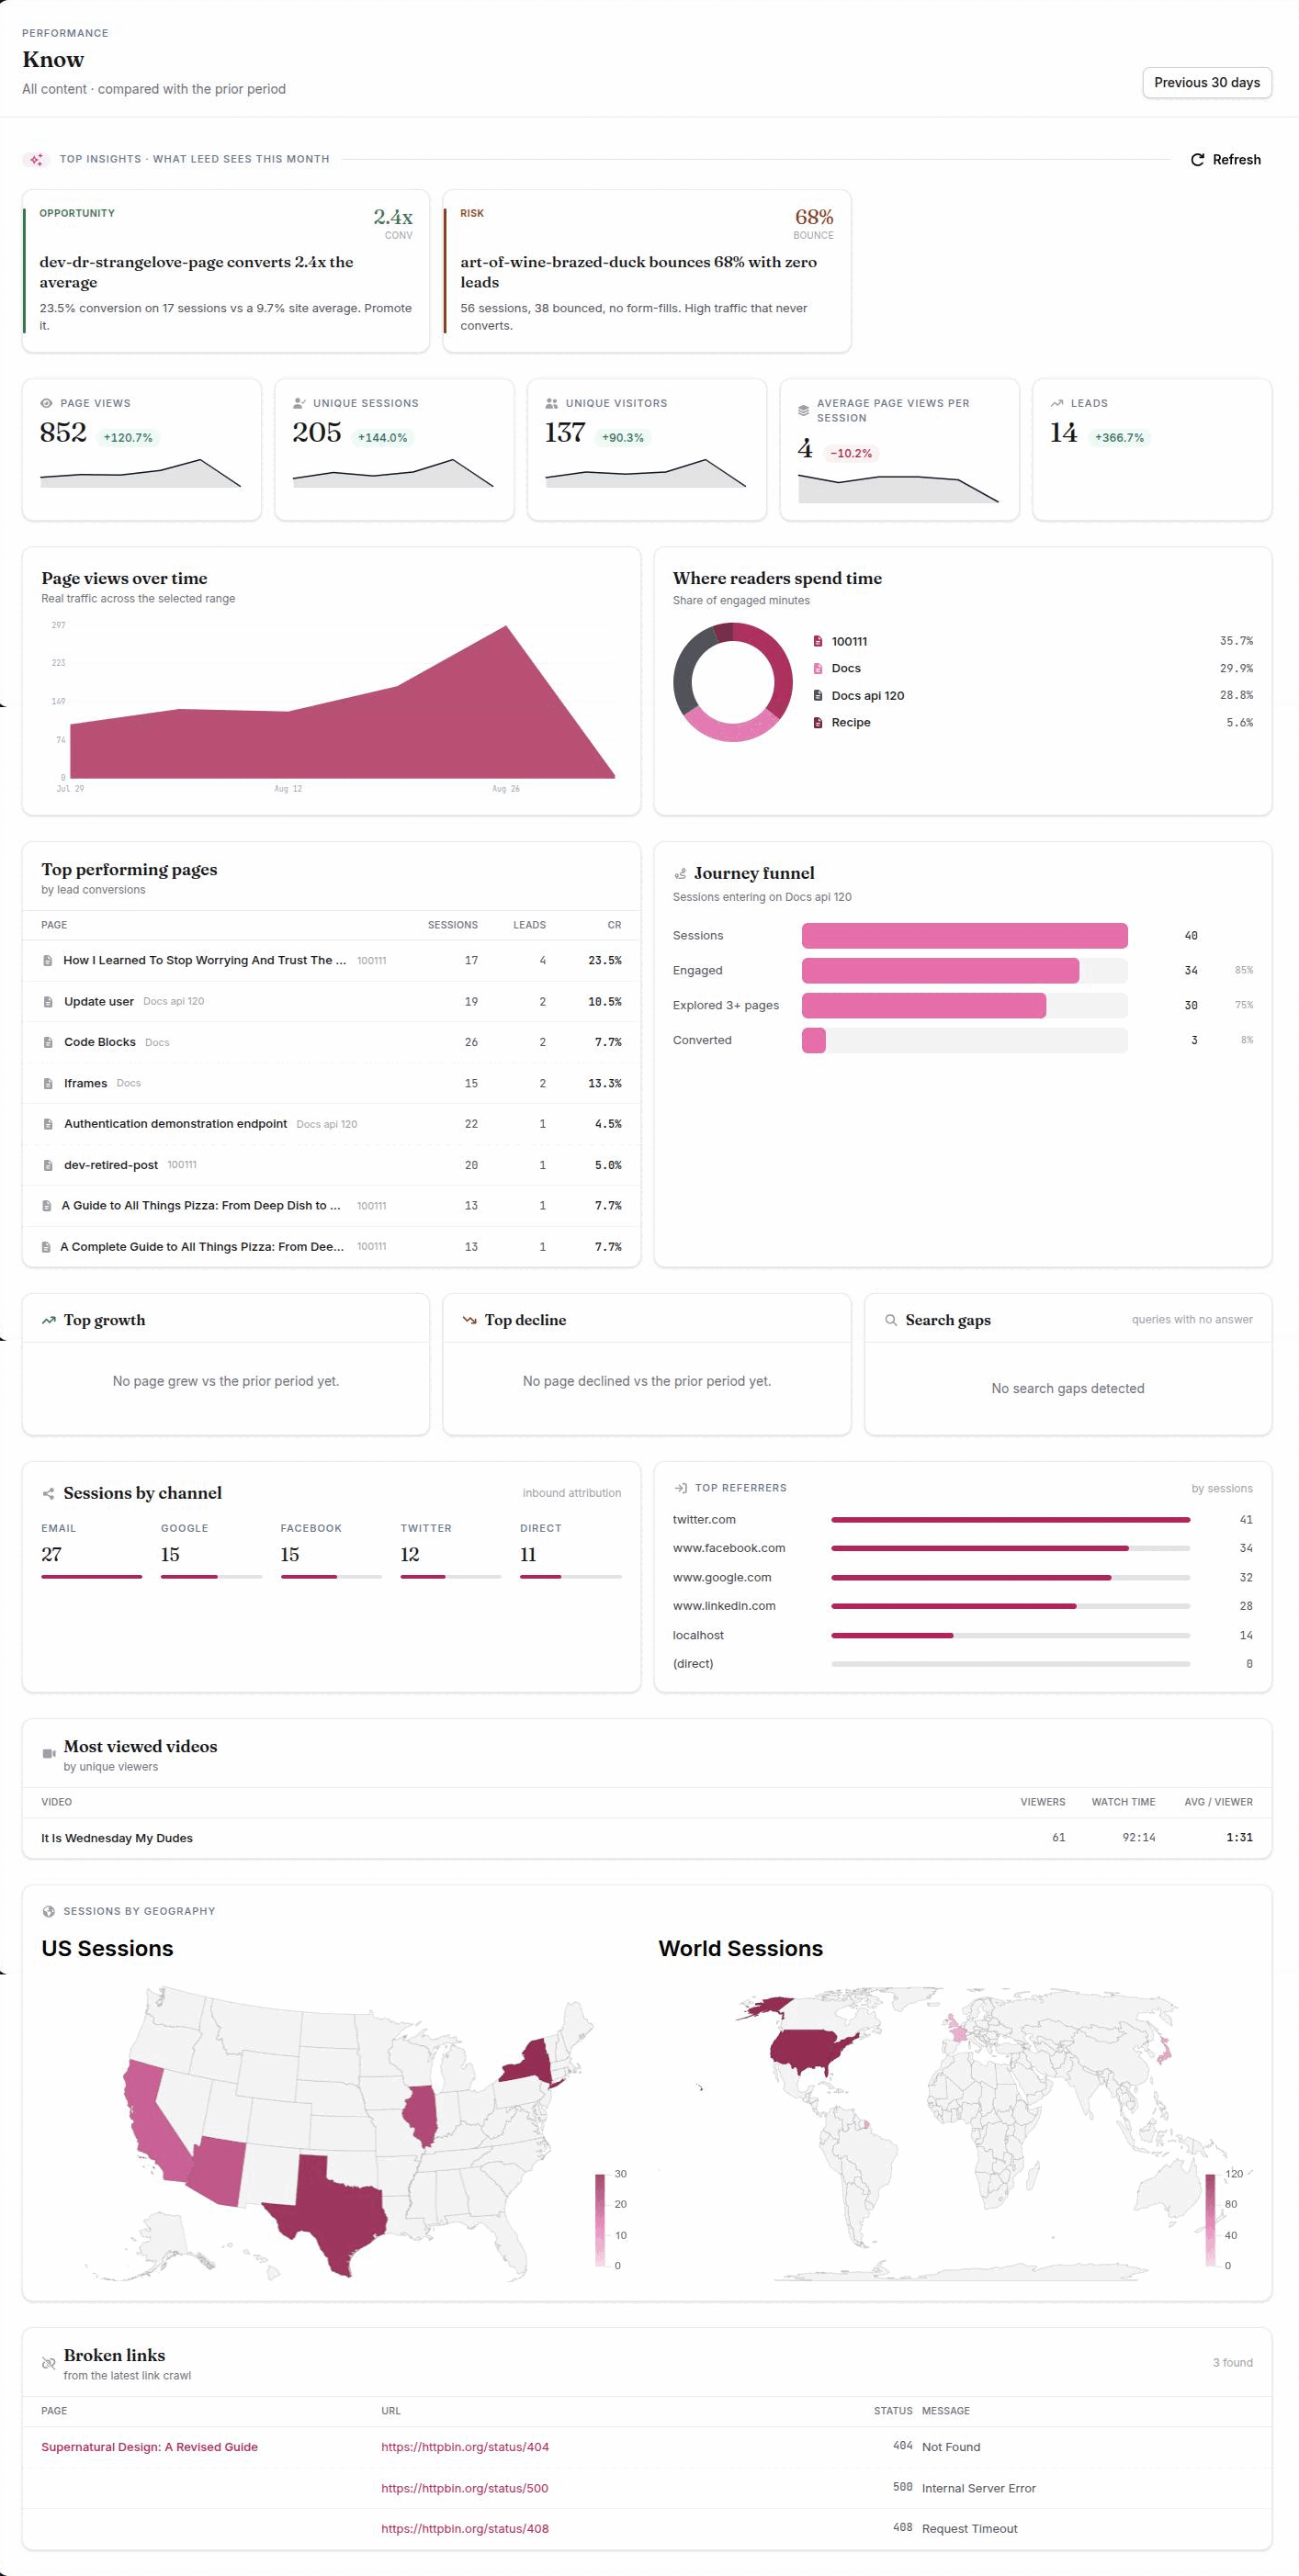The image size is (1299, 2576).
Task: Click the Converted funnel bar
Action: click(x=814, y=1040)
